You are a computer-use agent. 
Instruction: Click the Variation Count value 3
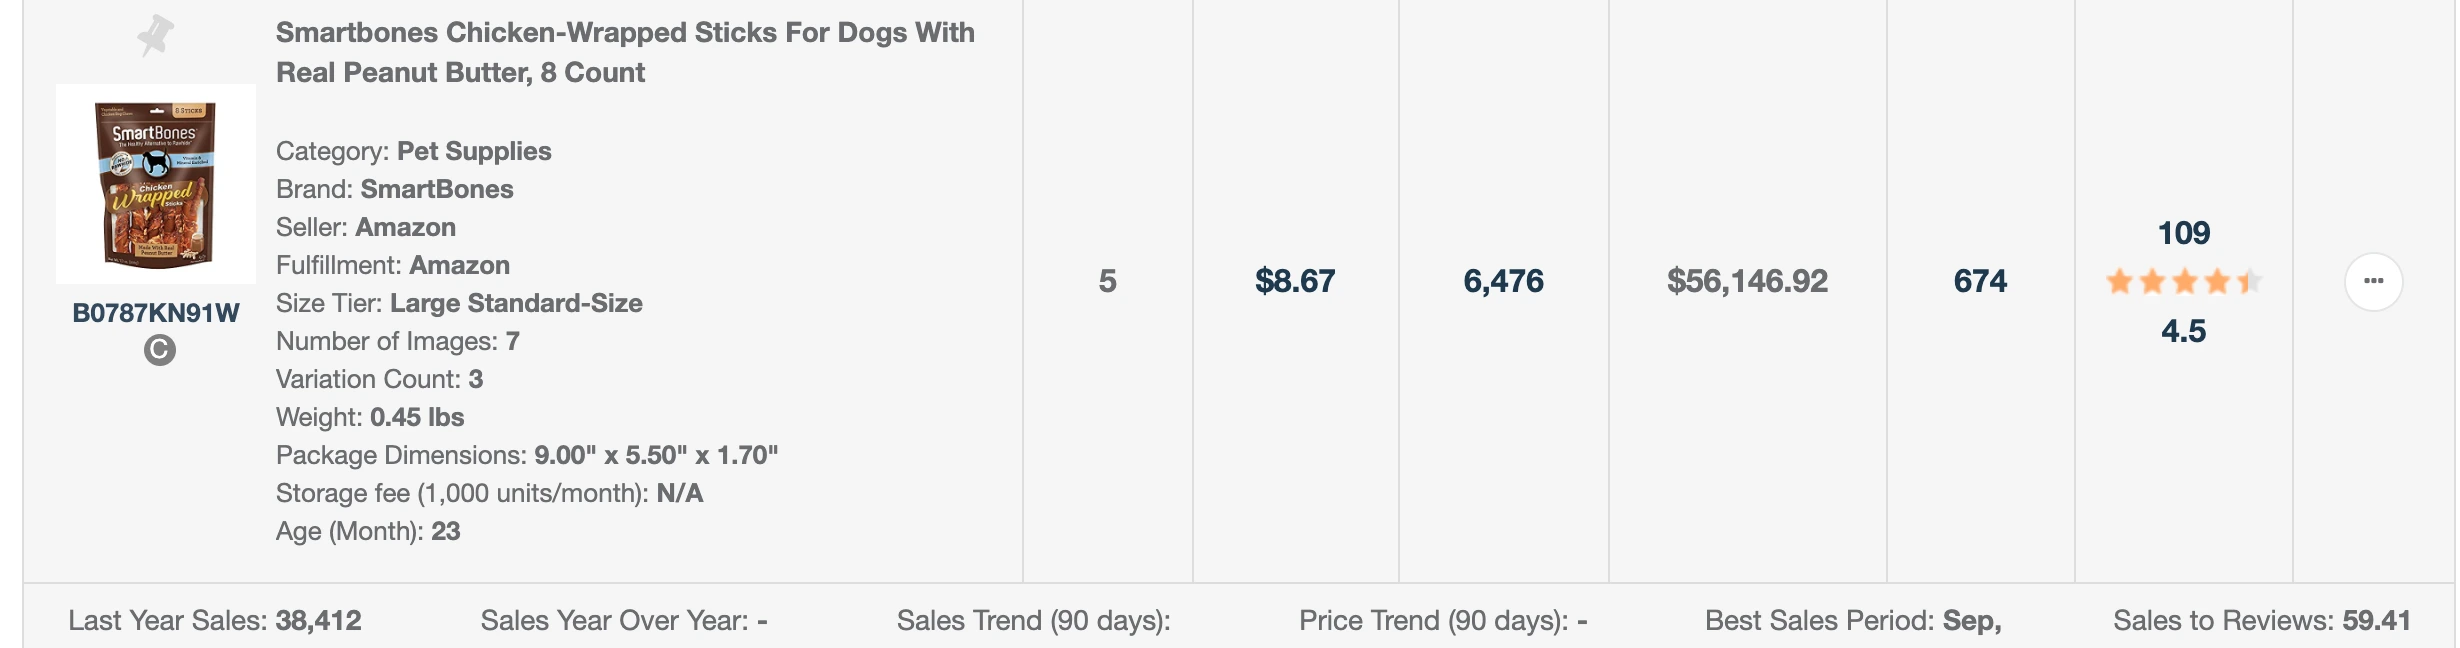pyautogui.click(x=476, y=379)
